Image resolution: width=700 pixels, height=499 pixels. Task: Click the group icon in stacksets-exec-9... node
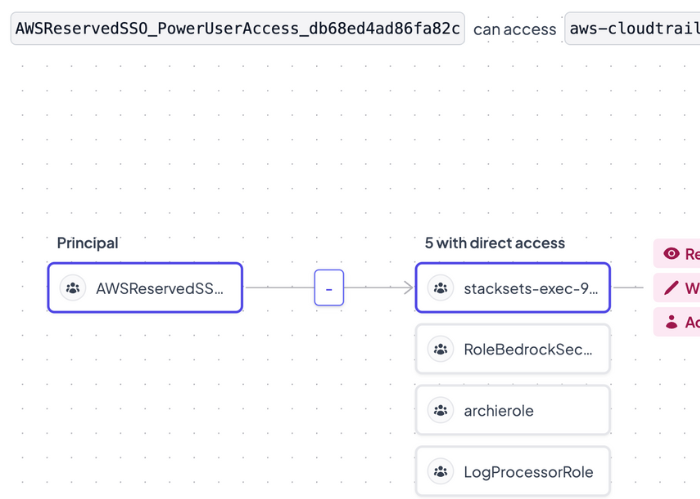point(441,288)
